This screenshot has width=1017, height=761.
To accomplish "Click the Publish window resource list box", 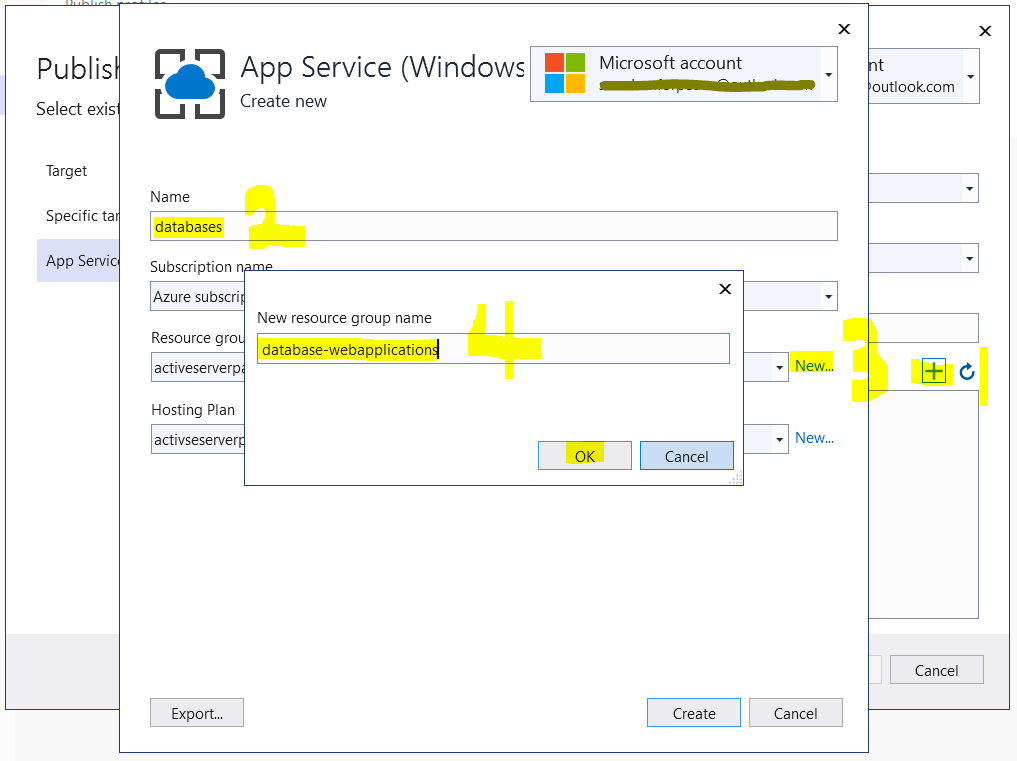I will (x=924, y=504).
